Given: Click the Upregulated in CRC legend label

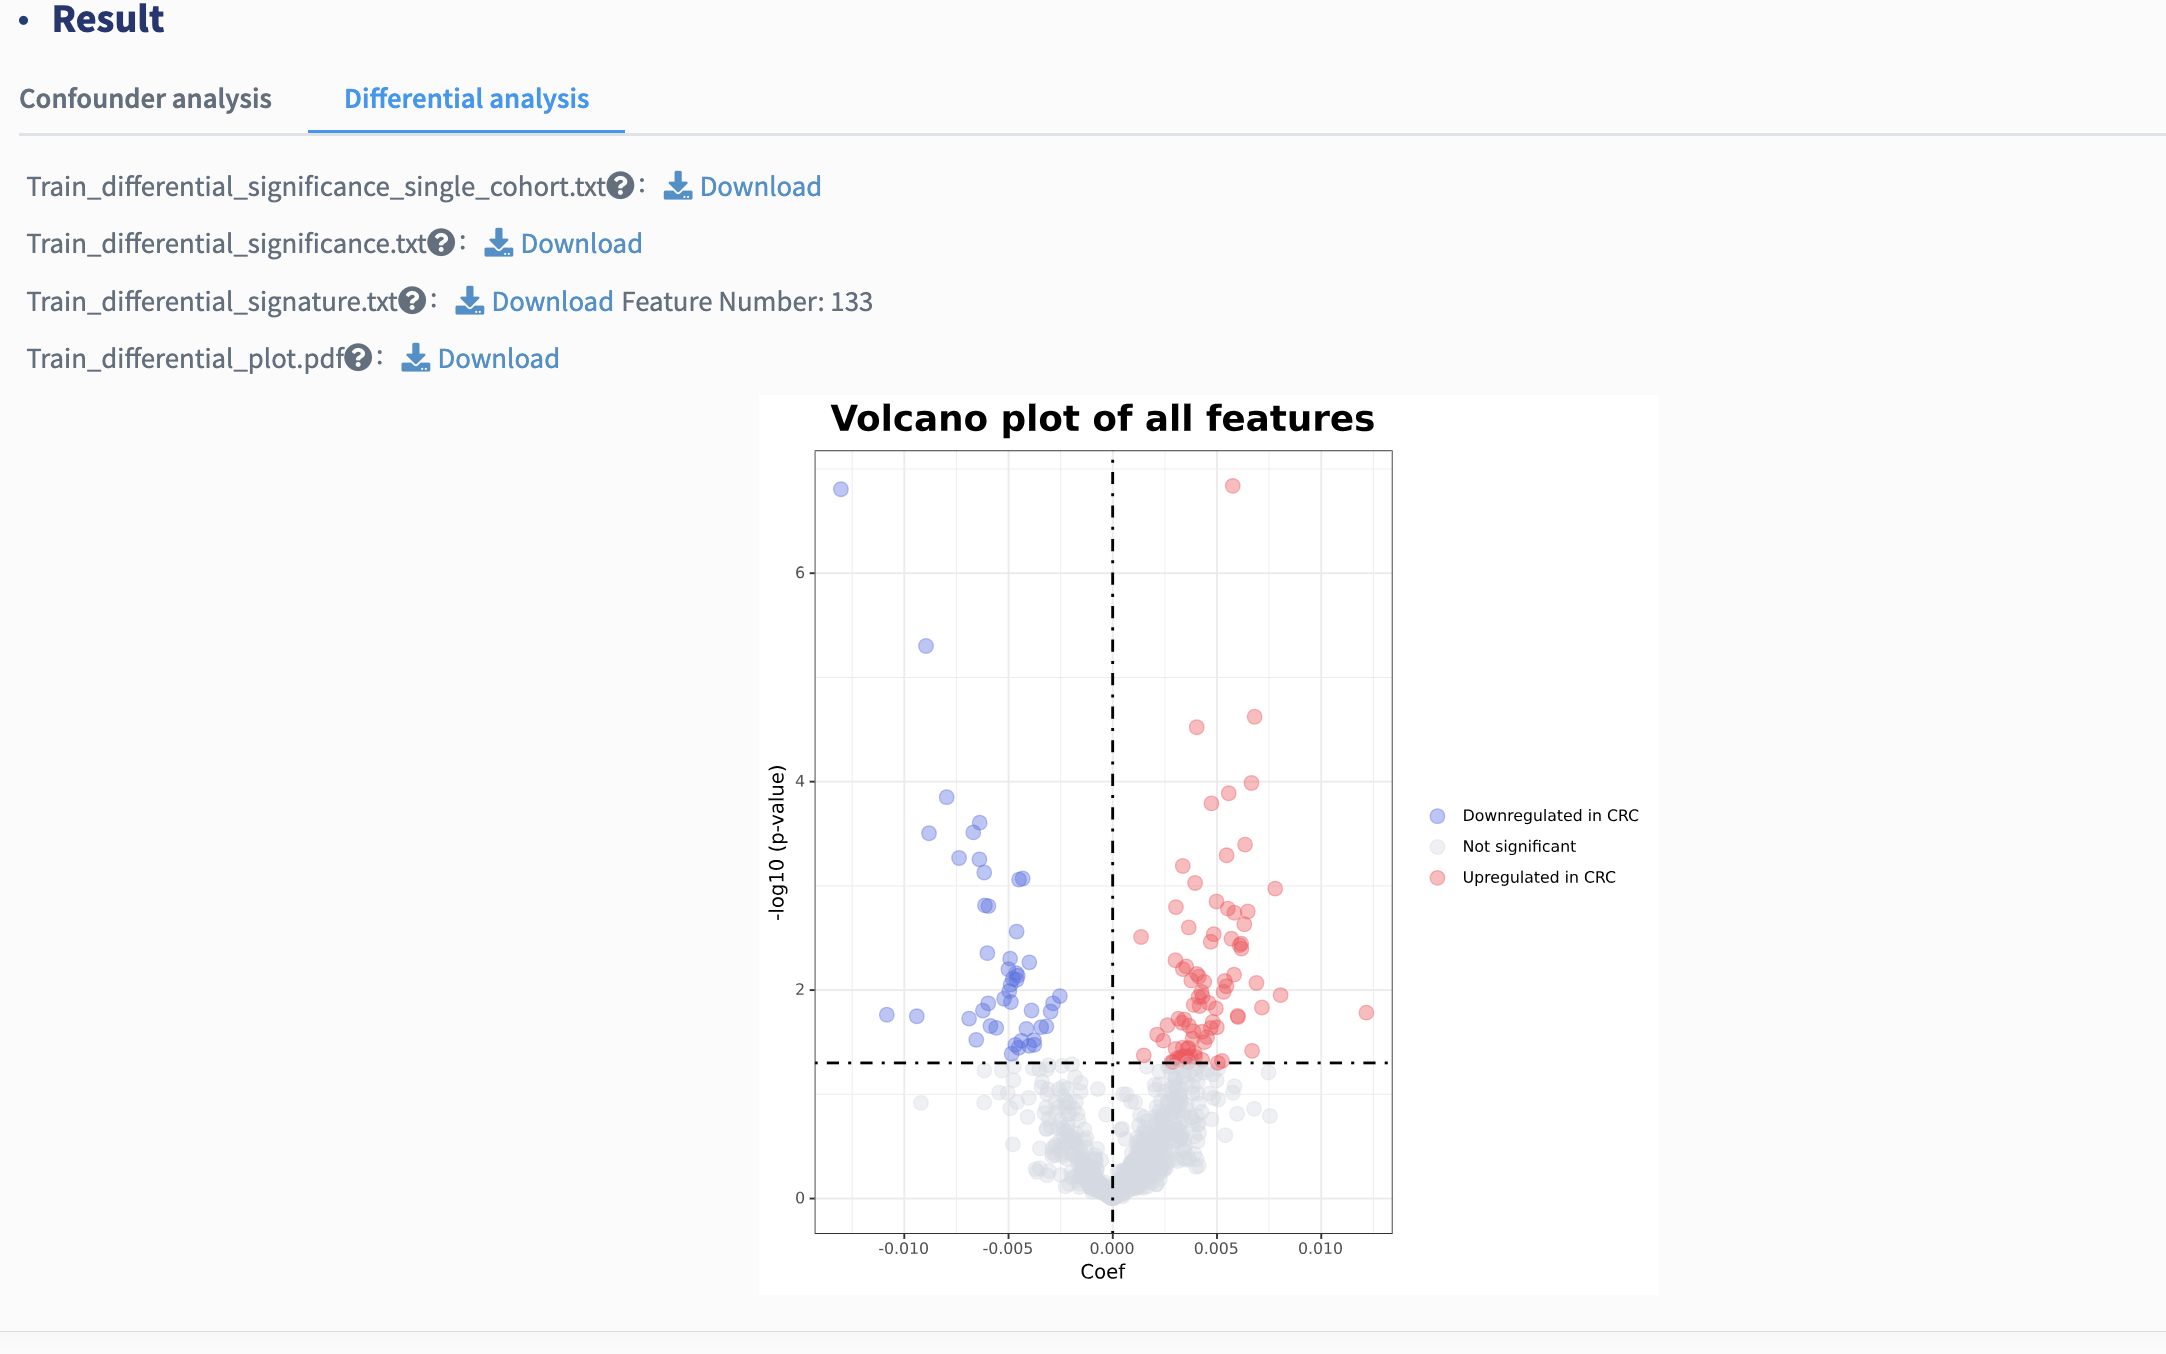Looking at the screenshot, I should [1539, 877].
